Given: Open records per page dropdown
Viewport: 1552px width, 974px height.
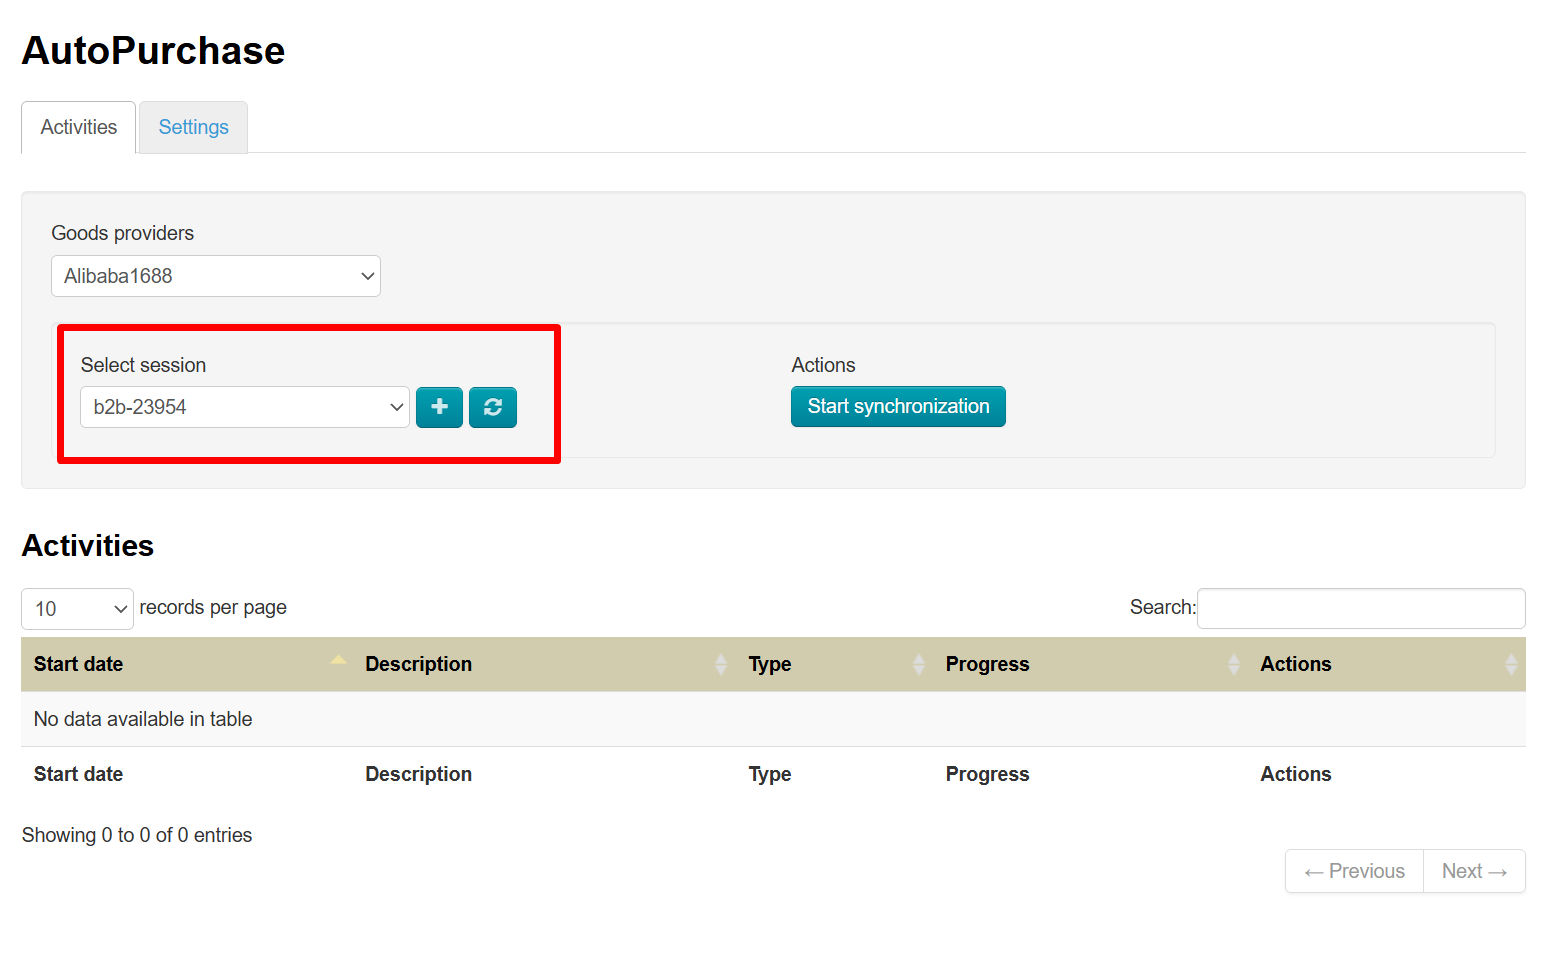Looking at the screenshot, I should point(77,609).
